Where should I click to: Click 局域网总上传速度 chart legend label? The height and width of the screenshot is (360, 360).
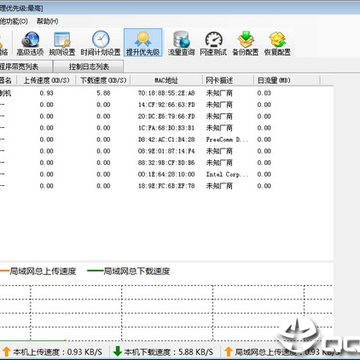43,271
